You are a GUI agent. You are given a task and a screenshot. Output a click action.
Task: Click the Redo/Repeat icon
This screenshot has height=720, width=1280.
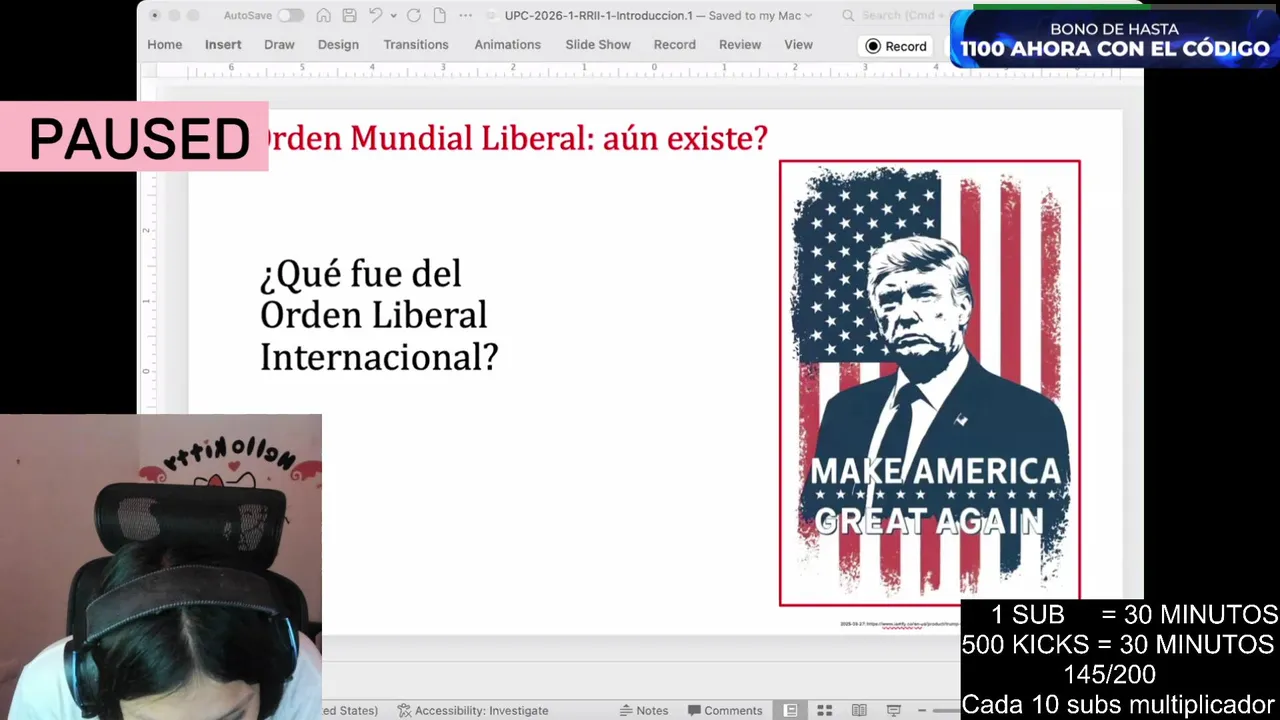tap(414, 15)
